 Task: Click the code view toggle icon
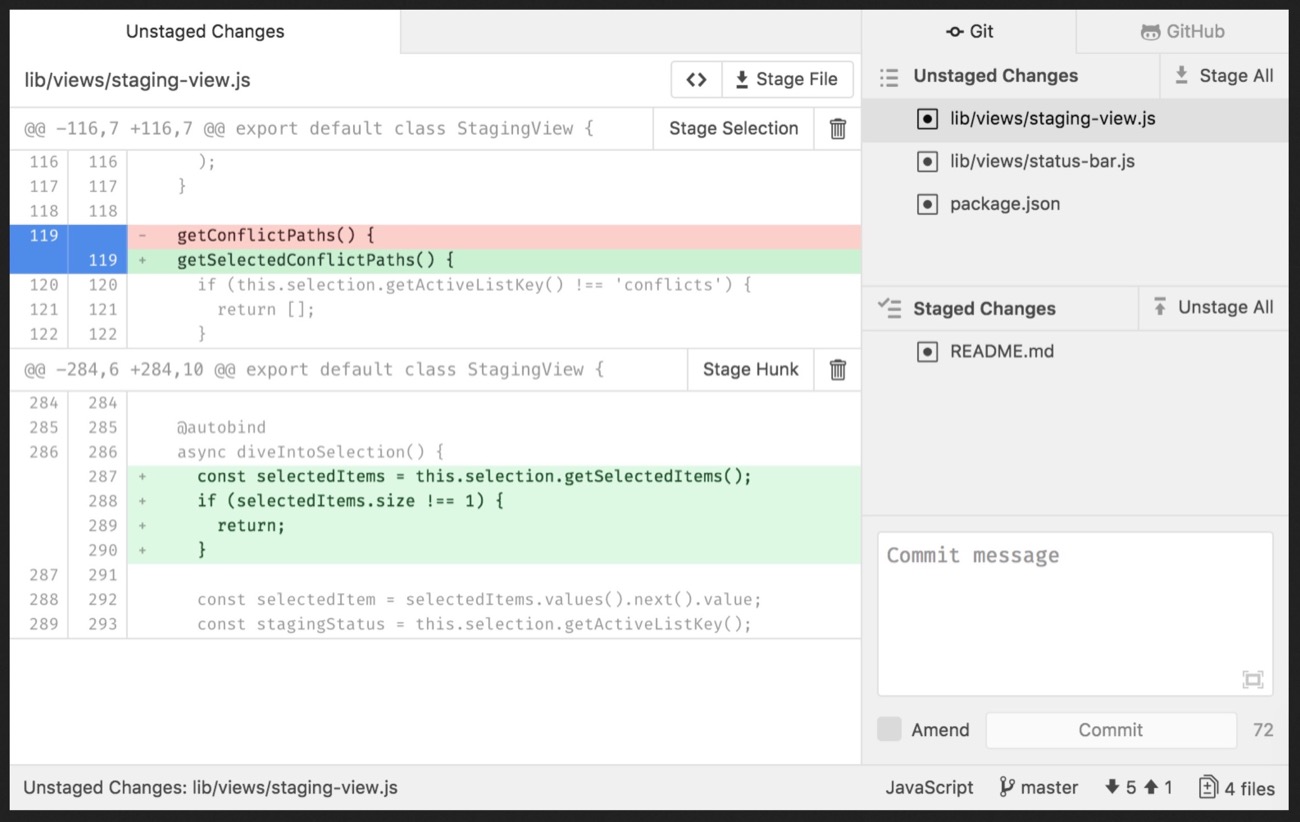tap(696, 80)
